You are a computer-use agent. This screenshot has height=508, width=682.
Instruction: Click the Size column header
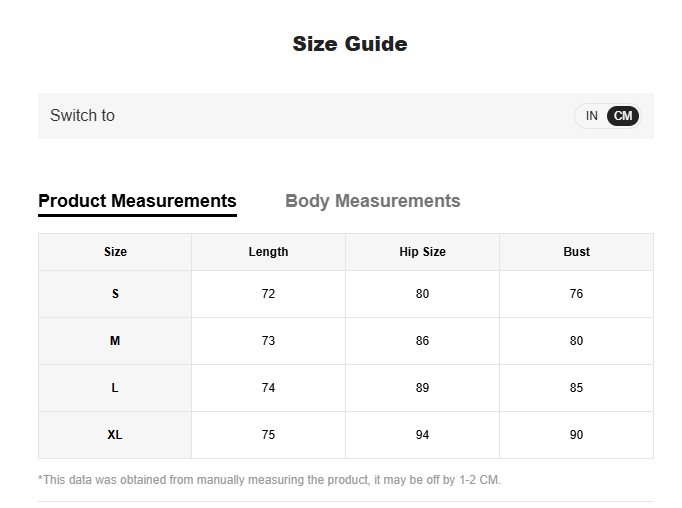(115, 252)
